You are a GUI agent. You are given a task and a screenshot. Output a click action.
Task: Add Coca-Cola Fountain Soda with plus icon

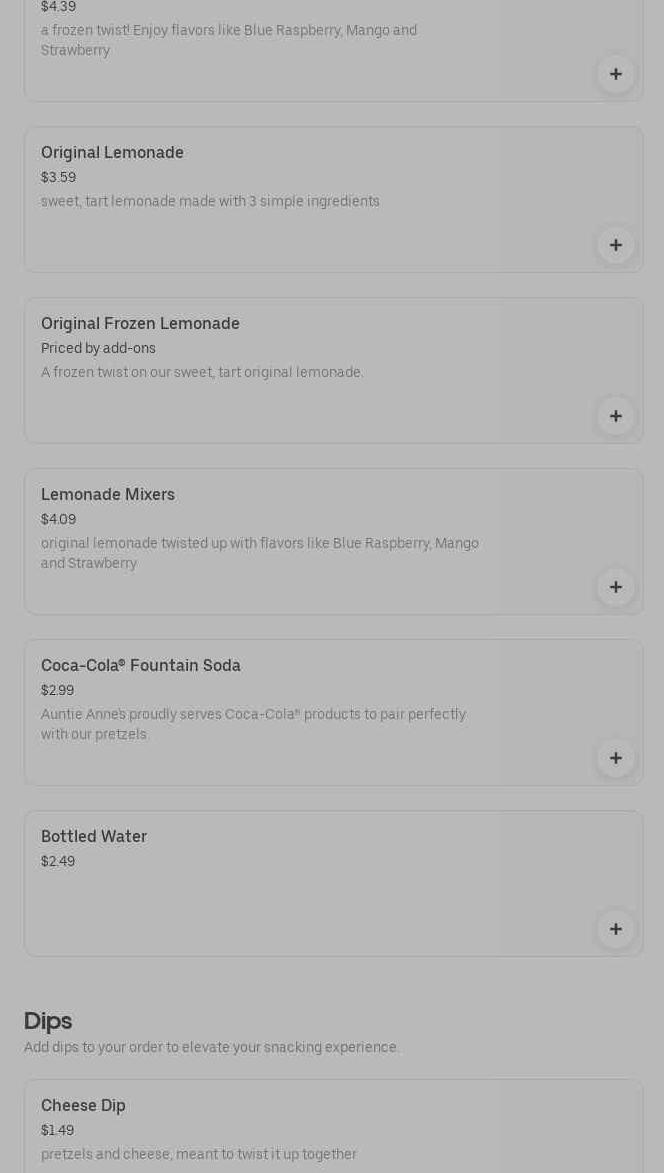(x=616, y=758)
